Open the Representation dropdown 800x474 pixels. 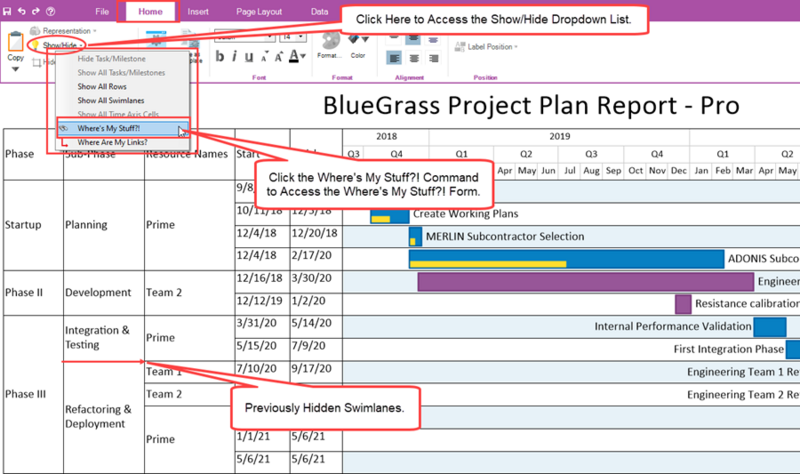[x=95, y=31]
